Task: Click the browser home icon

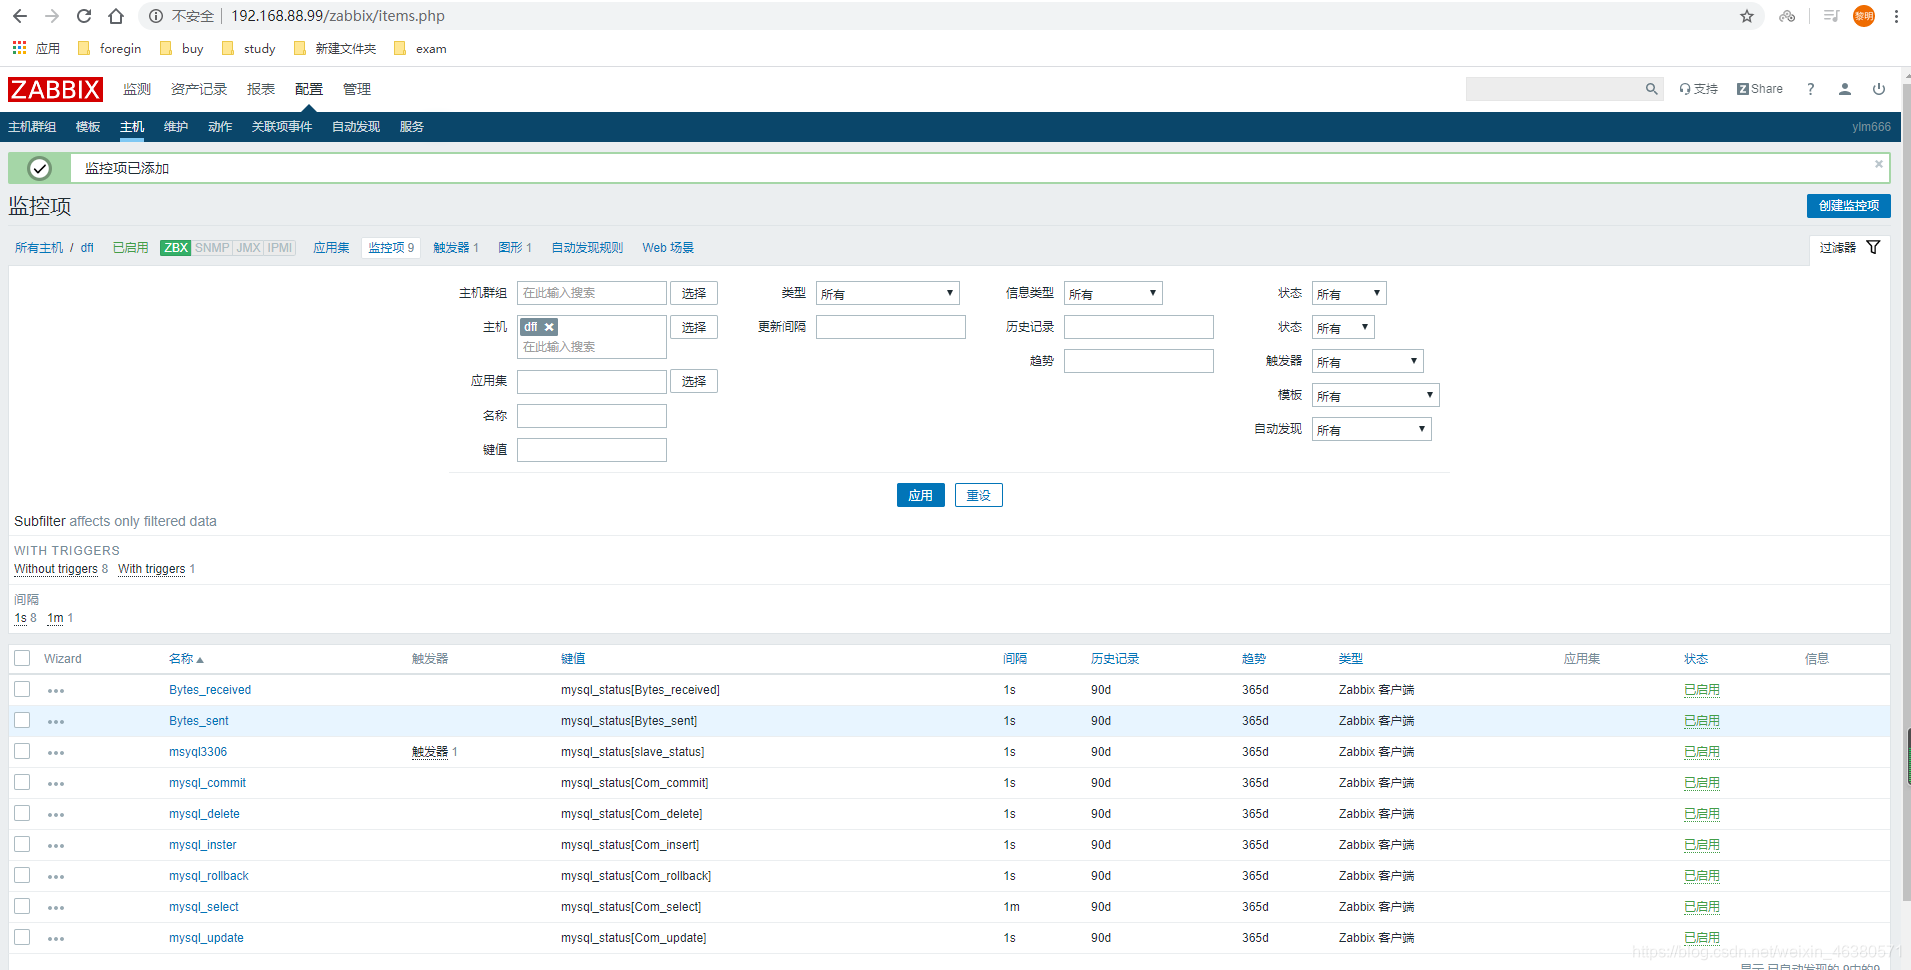Action: (x=116, y=16)
